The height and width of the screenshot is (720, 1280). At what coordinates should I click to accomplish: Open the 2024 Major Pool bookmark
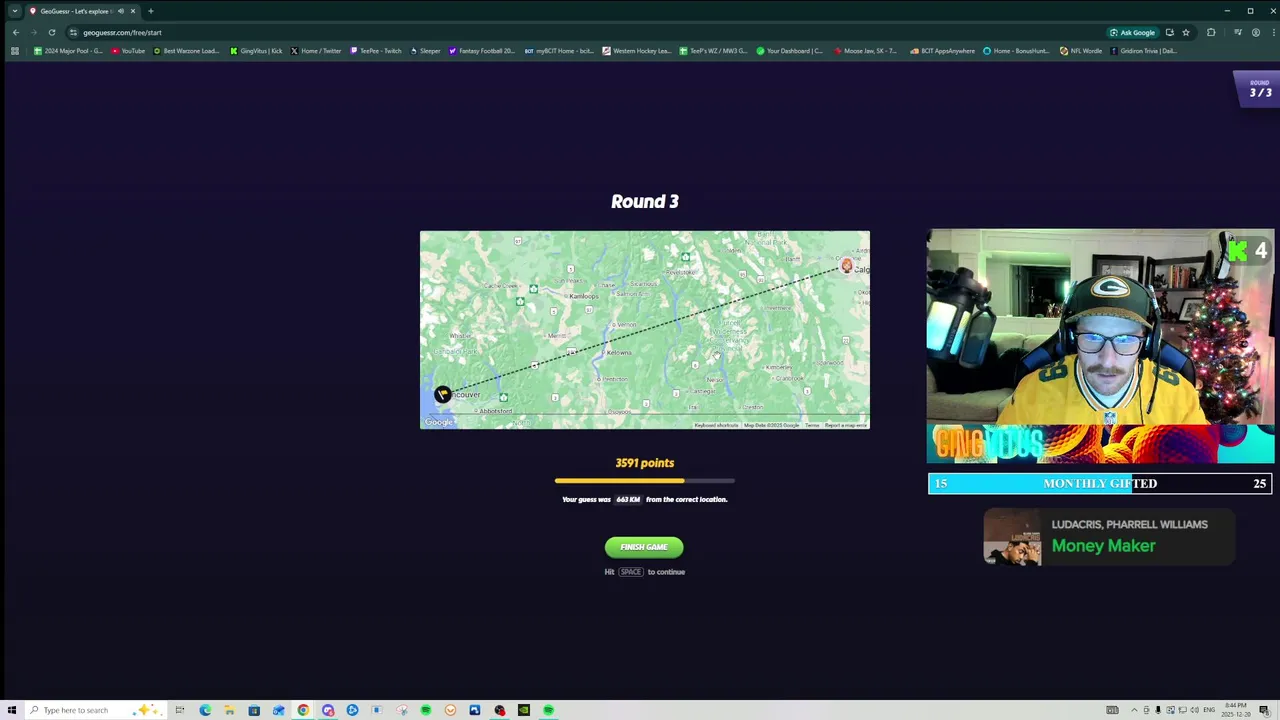tap(68, 51)
